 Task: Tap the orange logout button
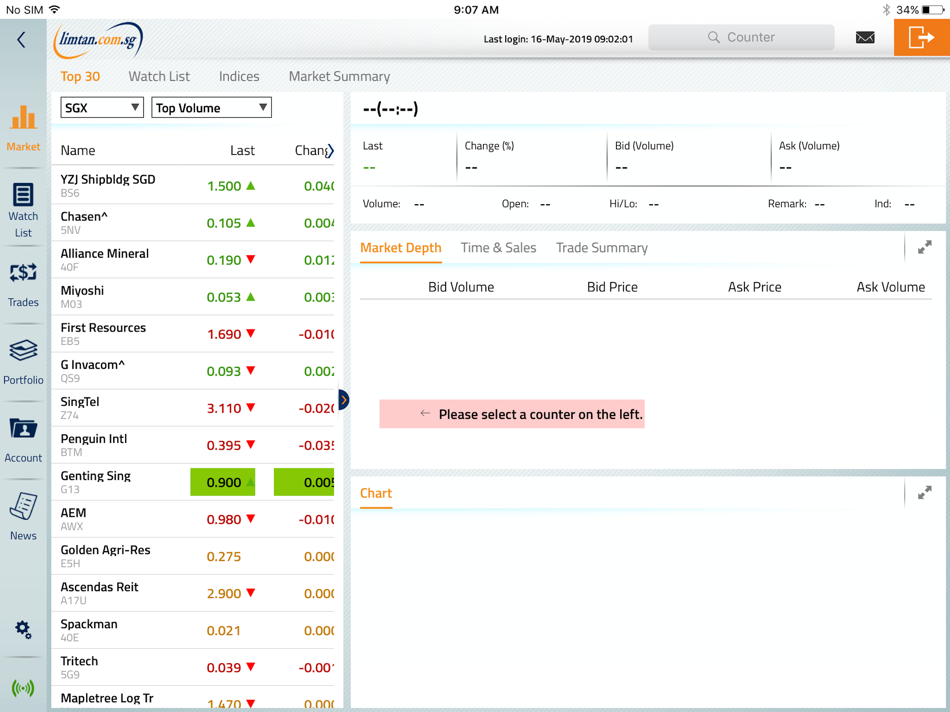click(x=922, y=38)
